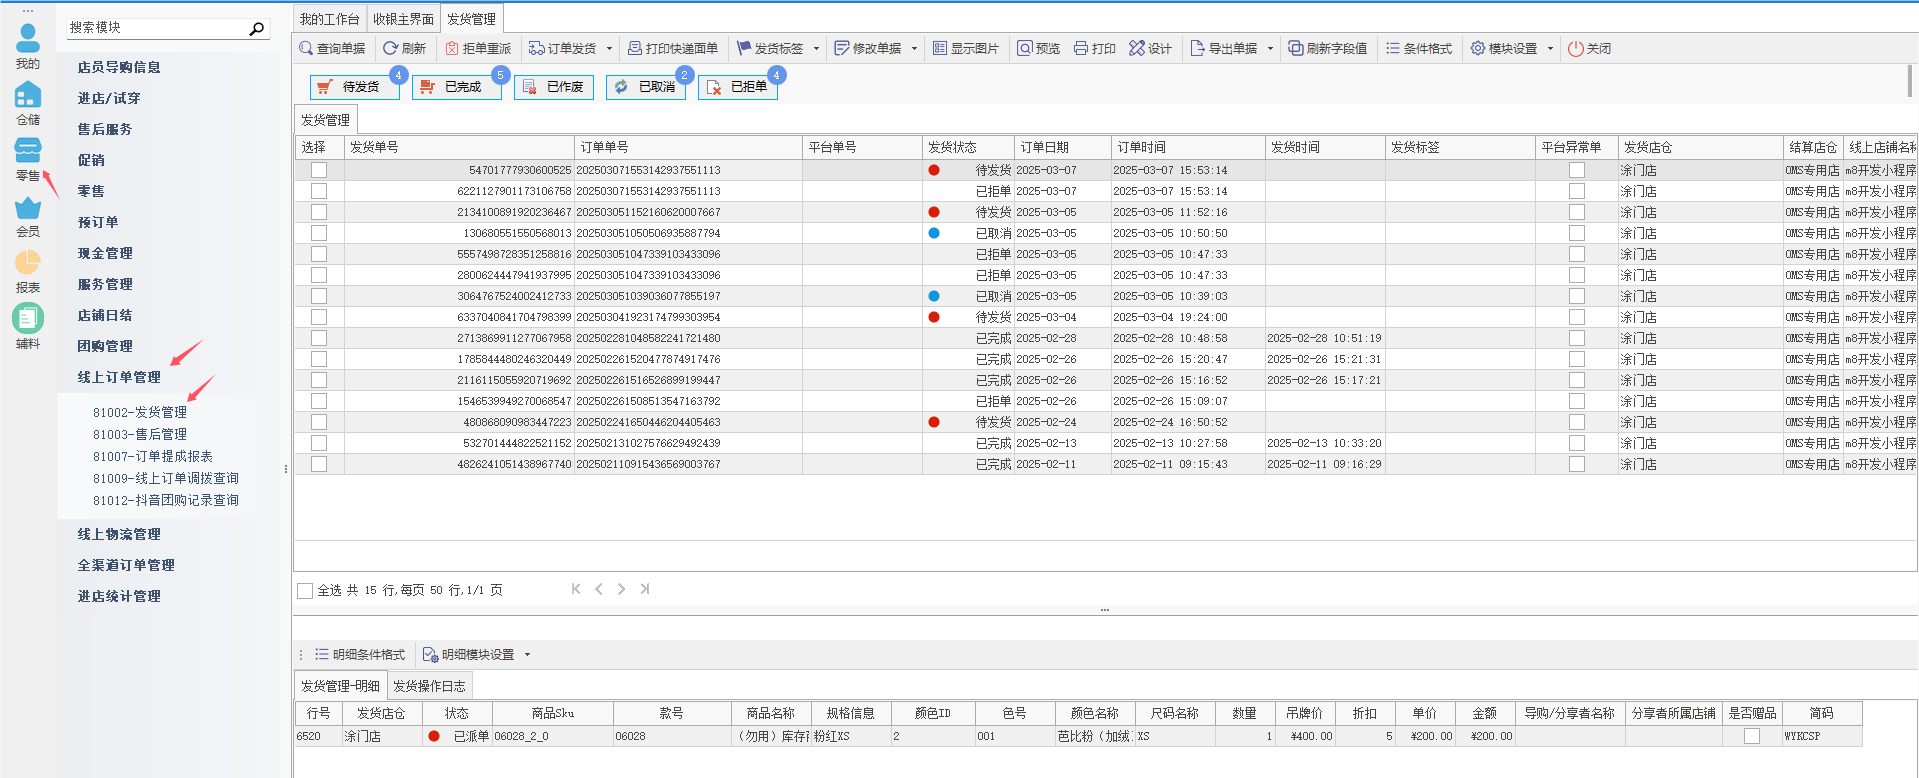This screenshot has height=778, width=1919.
Task: Open the 模块设置 dropdown arrow
Action: click(x=1550, y=48)
